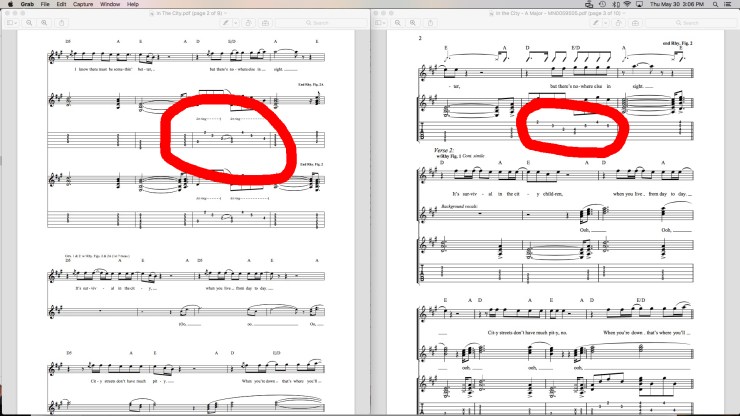This screenshot has height=416, width=740.
Task: Click the screen sharing status icon
Action: [x=589, y=4]
